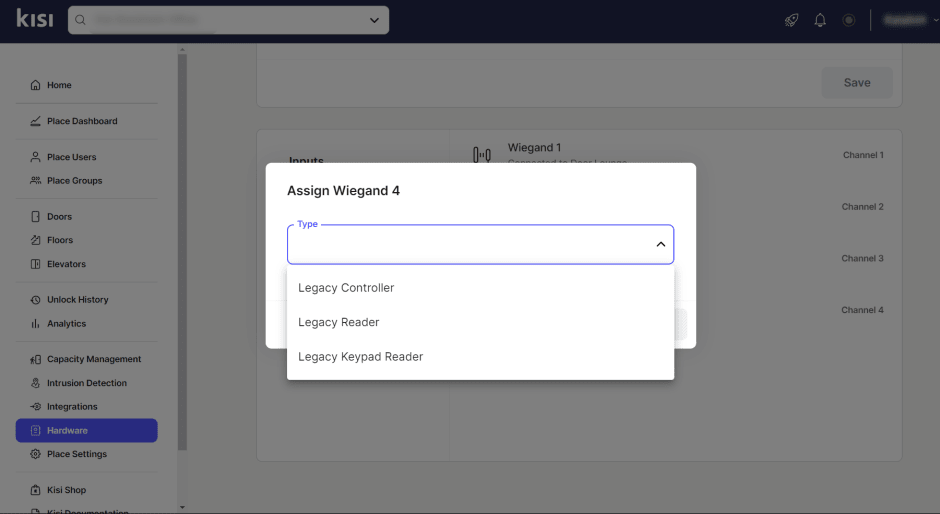
Task: Click the Save button
Action: click(x=857, y=83)
